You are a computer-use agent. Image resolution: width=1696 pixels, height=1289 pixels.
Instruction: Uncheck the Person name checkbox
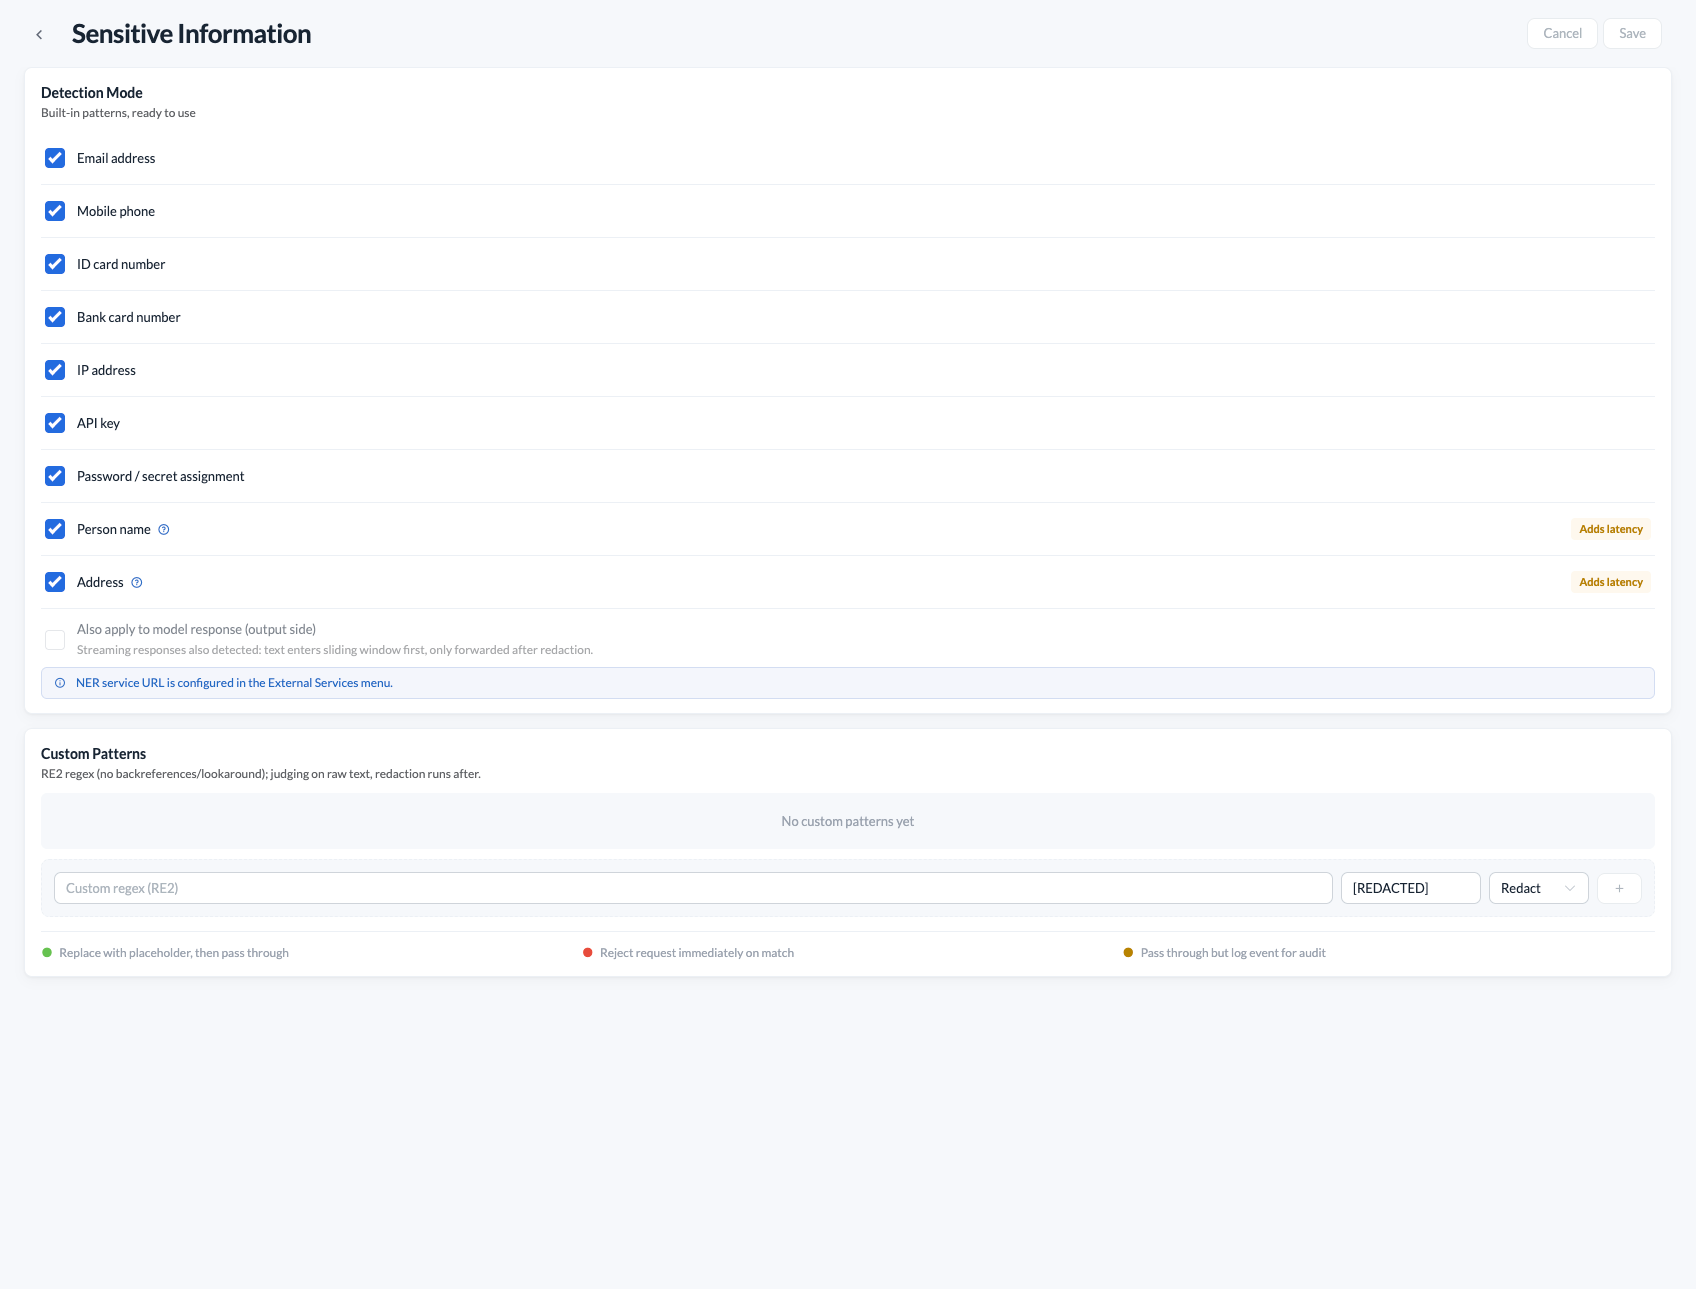[55, 529]
